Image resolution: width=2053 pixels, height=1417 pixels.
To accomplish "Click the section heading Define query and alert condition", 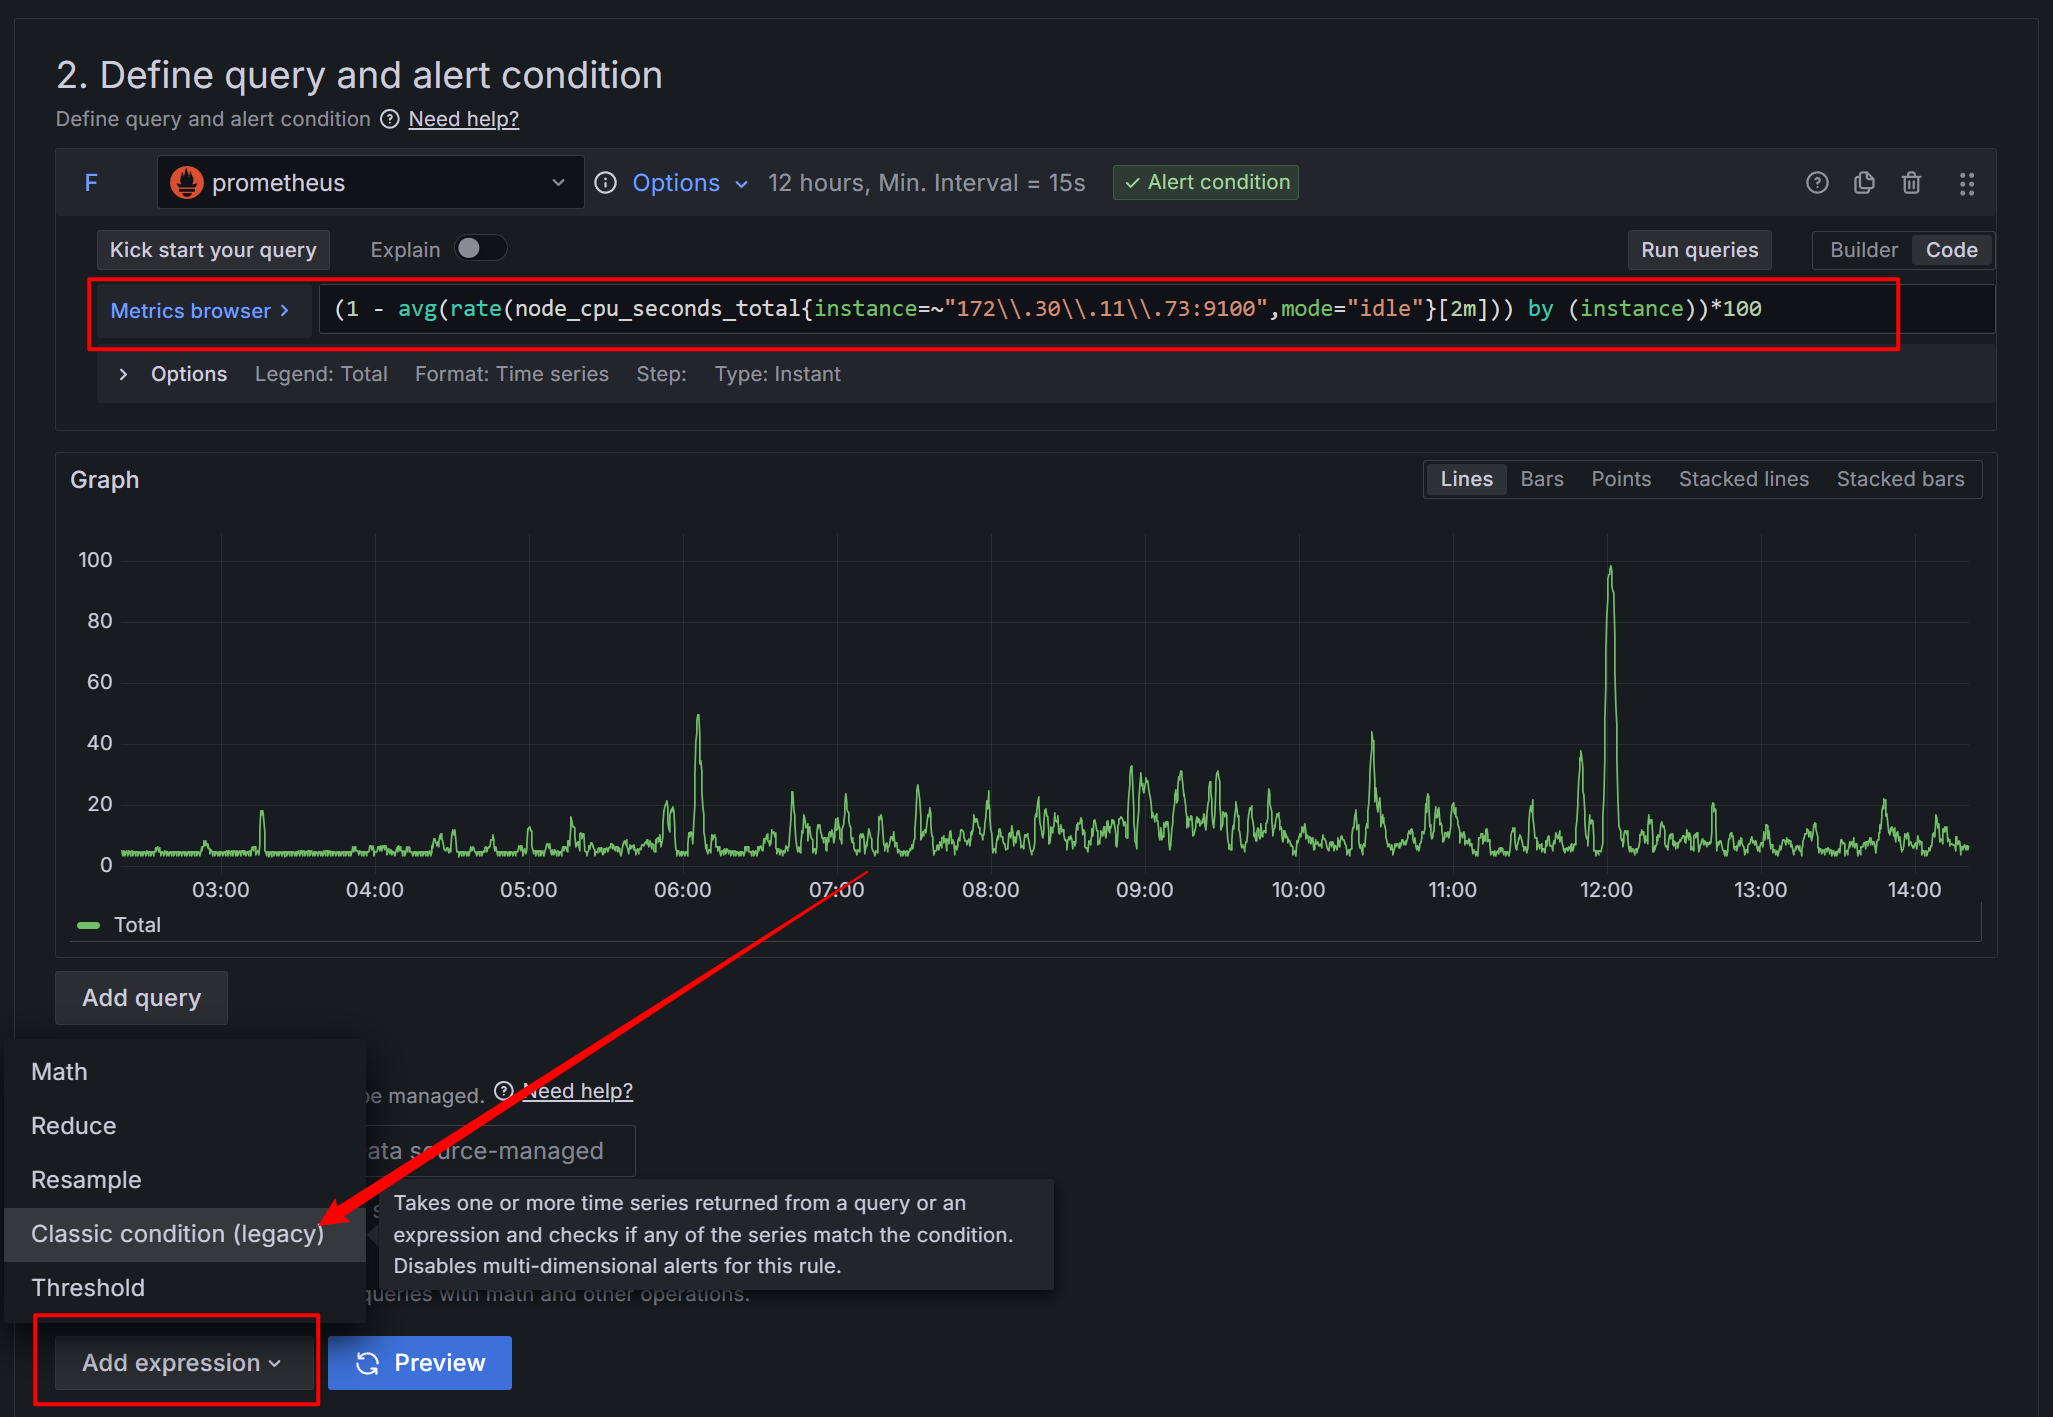I will click(359, 75).
